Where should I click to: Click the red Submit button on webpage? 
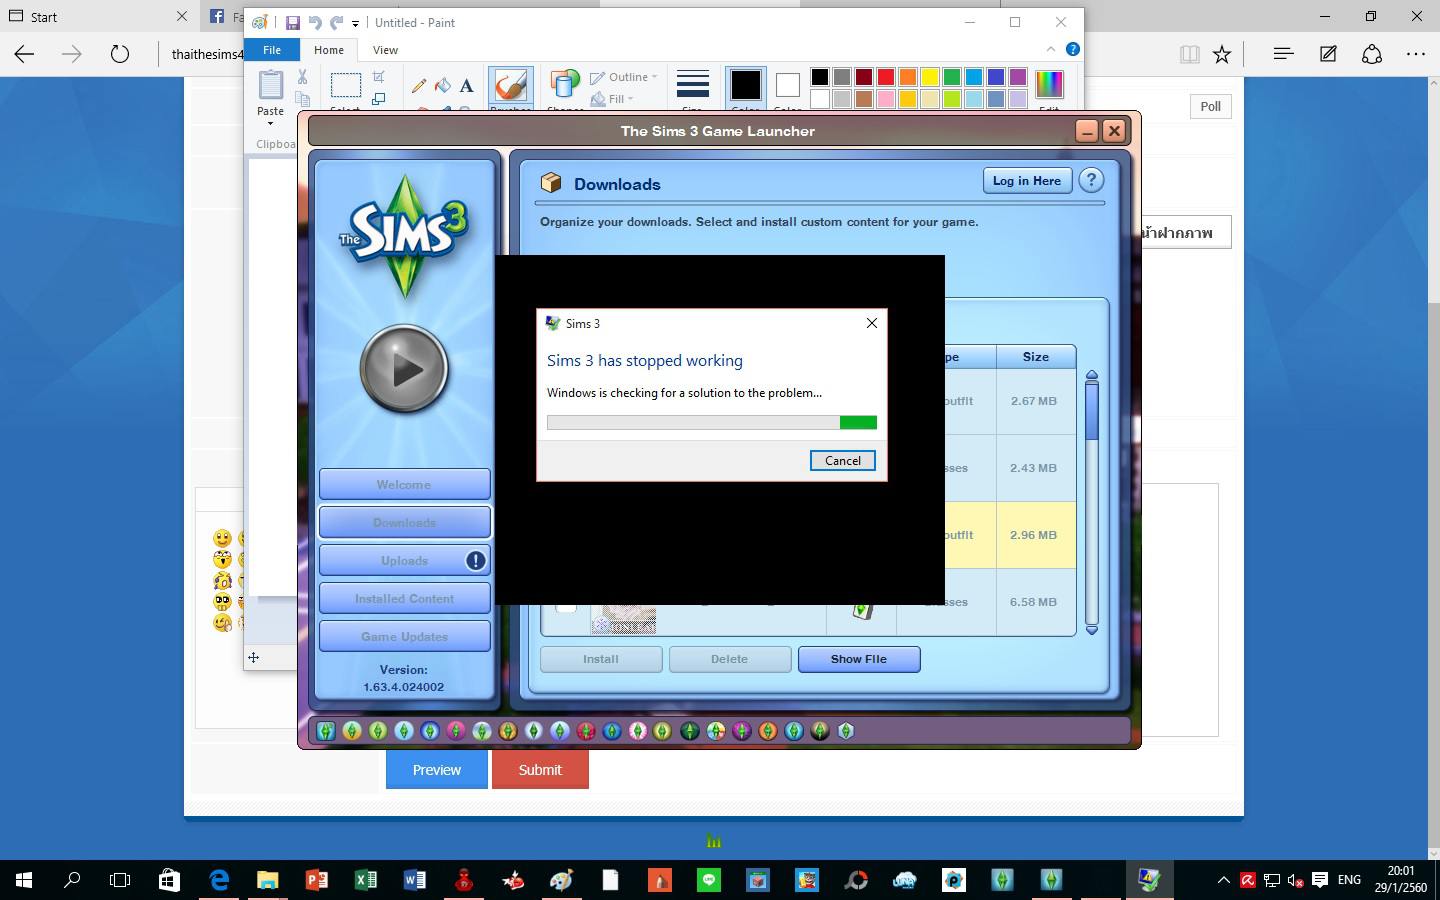(540, 769)
